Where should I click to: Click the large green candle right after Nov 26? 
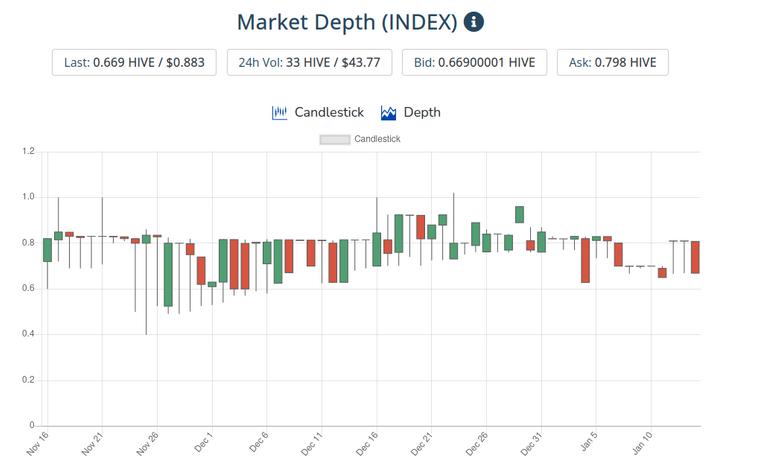click(168, 275)
